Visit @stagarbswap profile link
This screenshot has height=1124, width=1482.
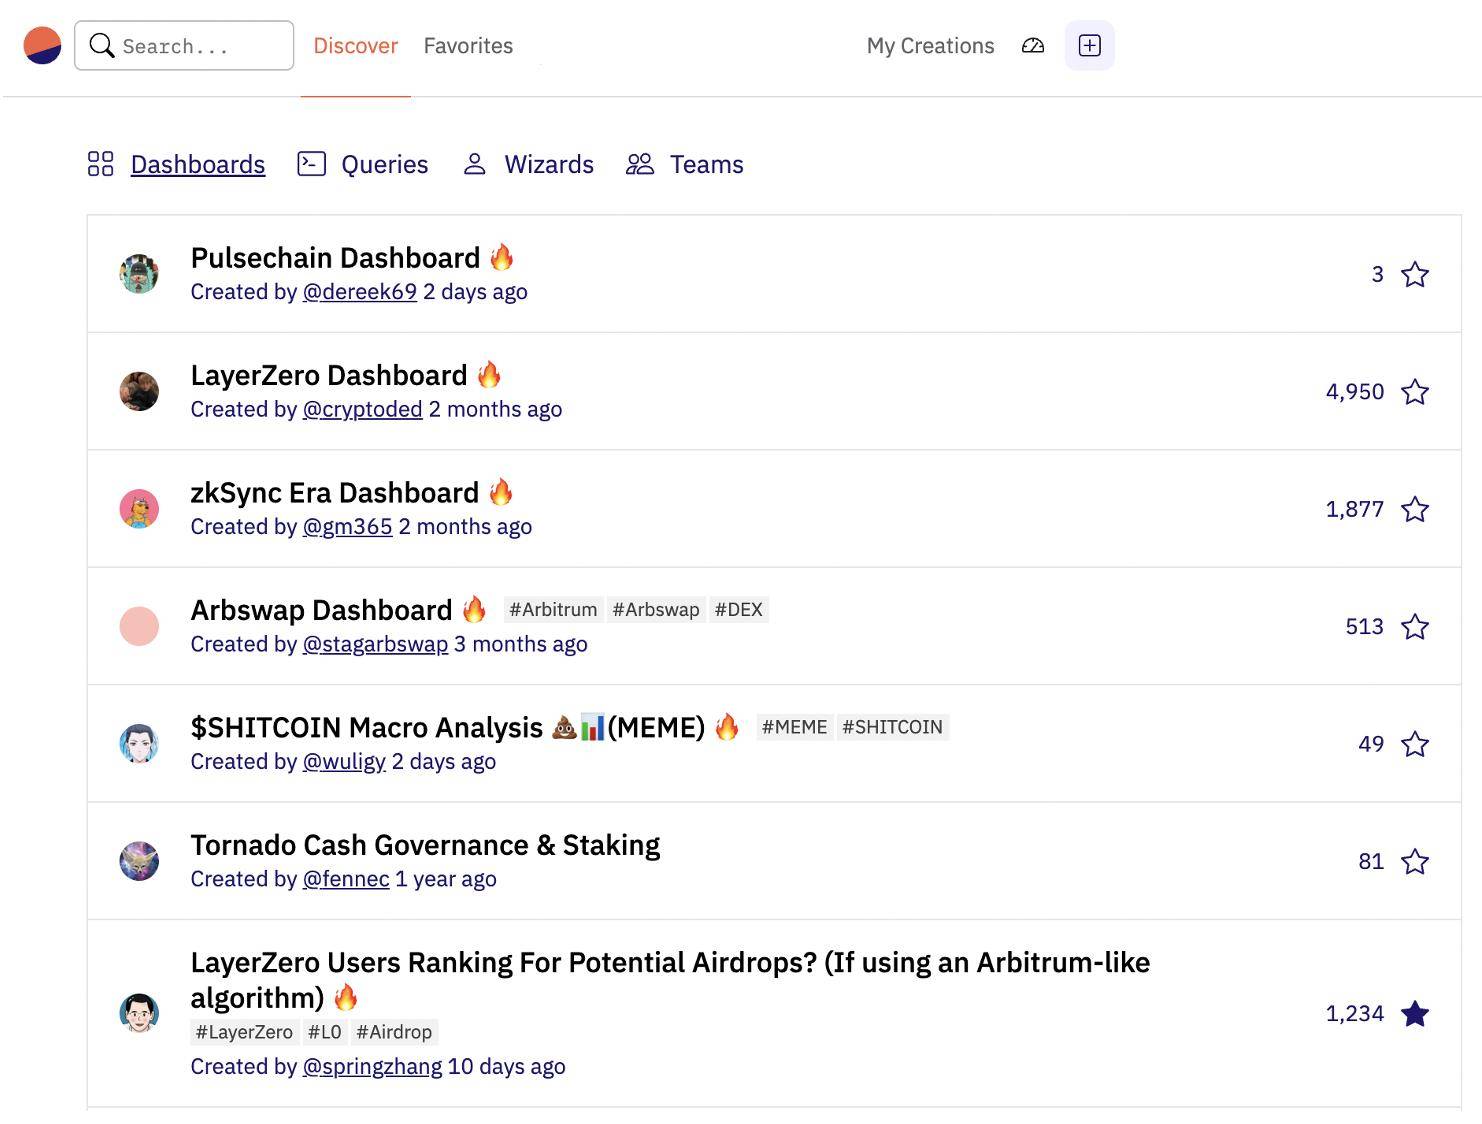376,644
